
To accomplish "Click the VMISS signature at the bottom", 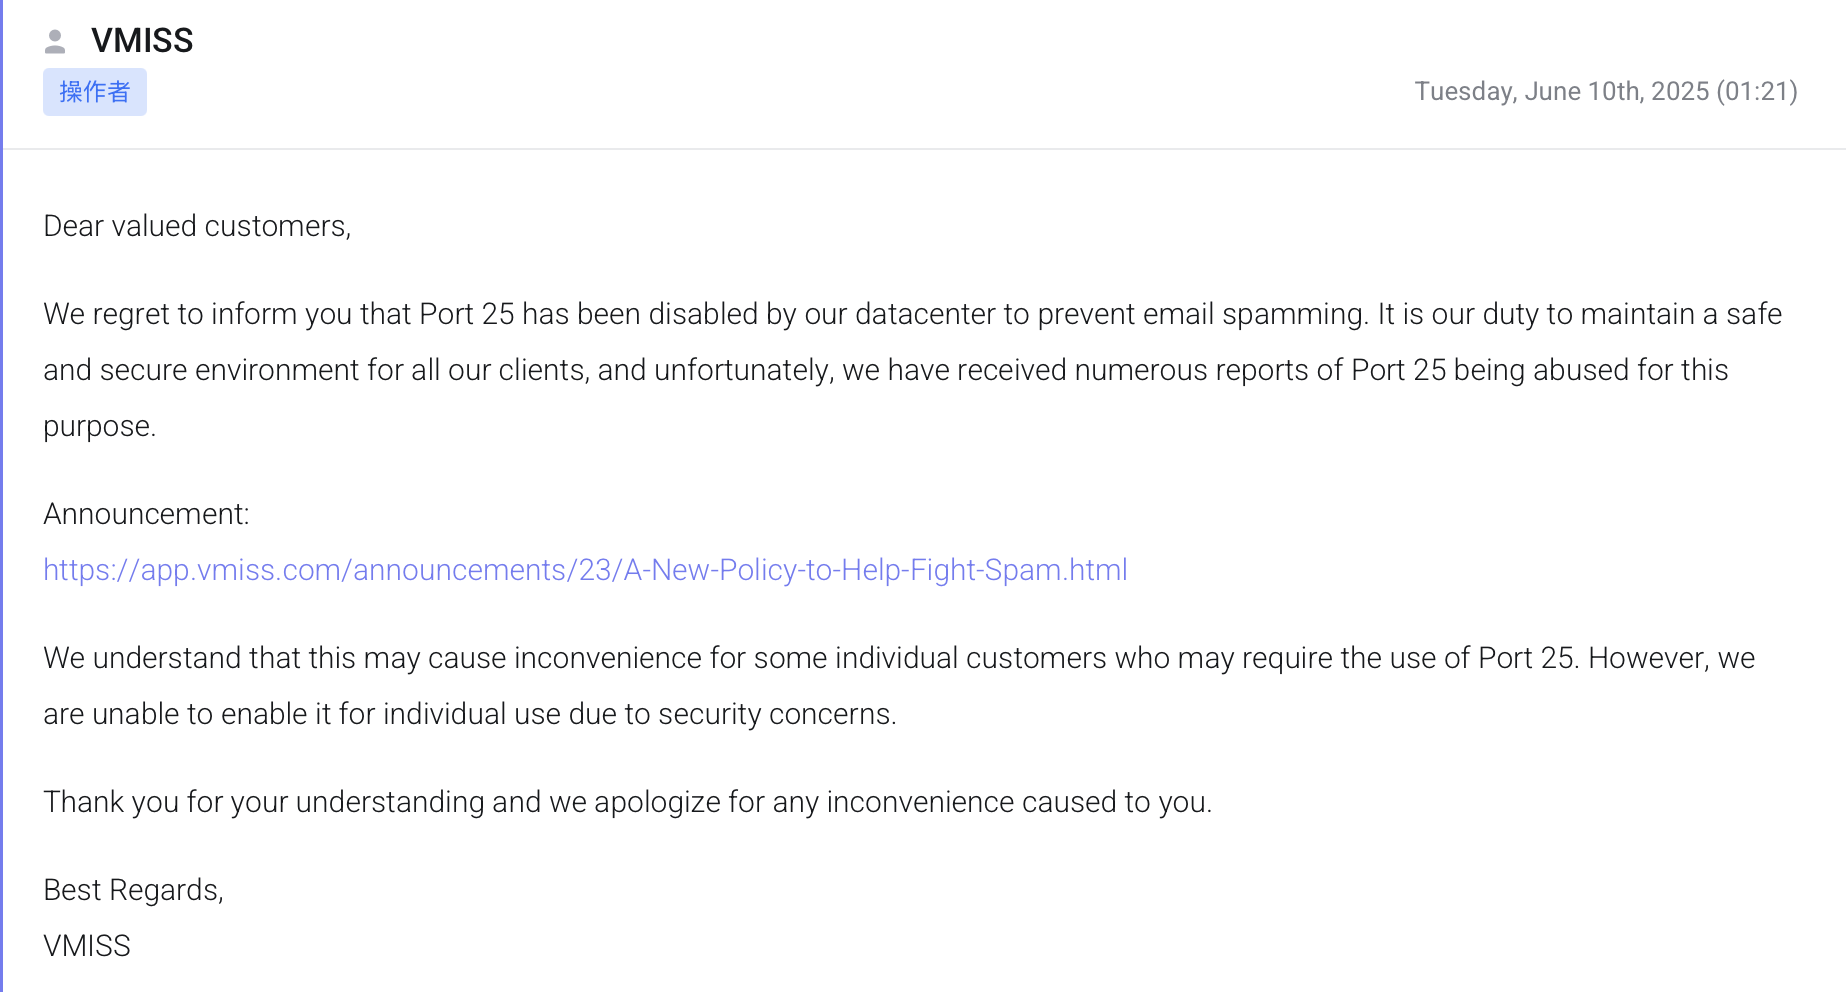I will (87, 946).
